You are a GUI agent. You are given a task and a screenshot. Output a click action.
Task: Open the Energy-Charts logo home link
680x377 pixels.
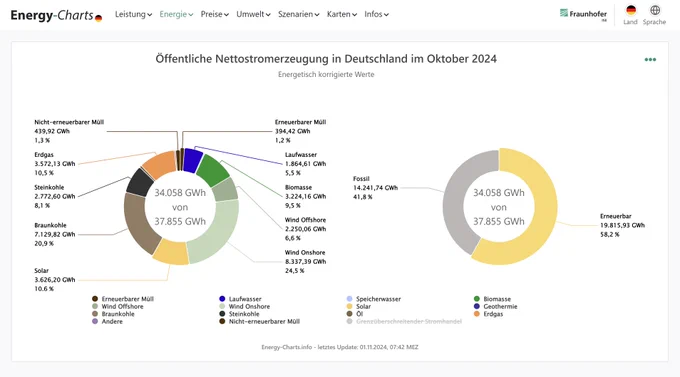pos(56,15)
